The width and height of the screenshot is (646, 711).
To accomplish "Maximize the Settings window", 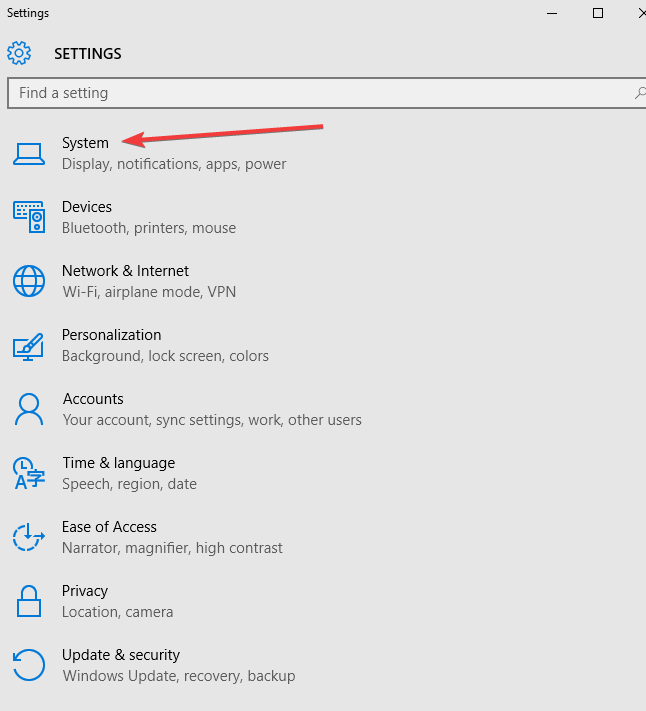I will [x=598, y=13].
